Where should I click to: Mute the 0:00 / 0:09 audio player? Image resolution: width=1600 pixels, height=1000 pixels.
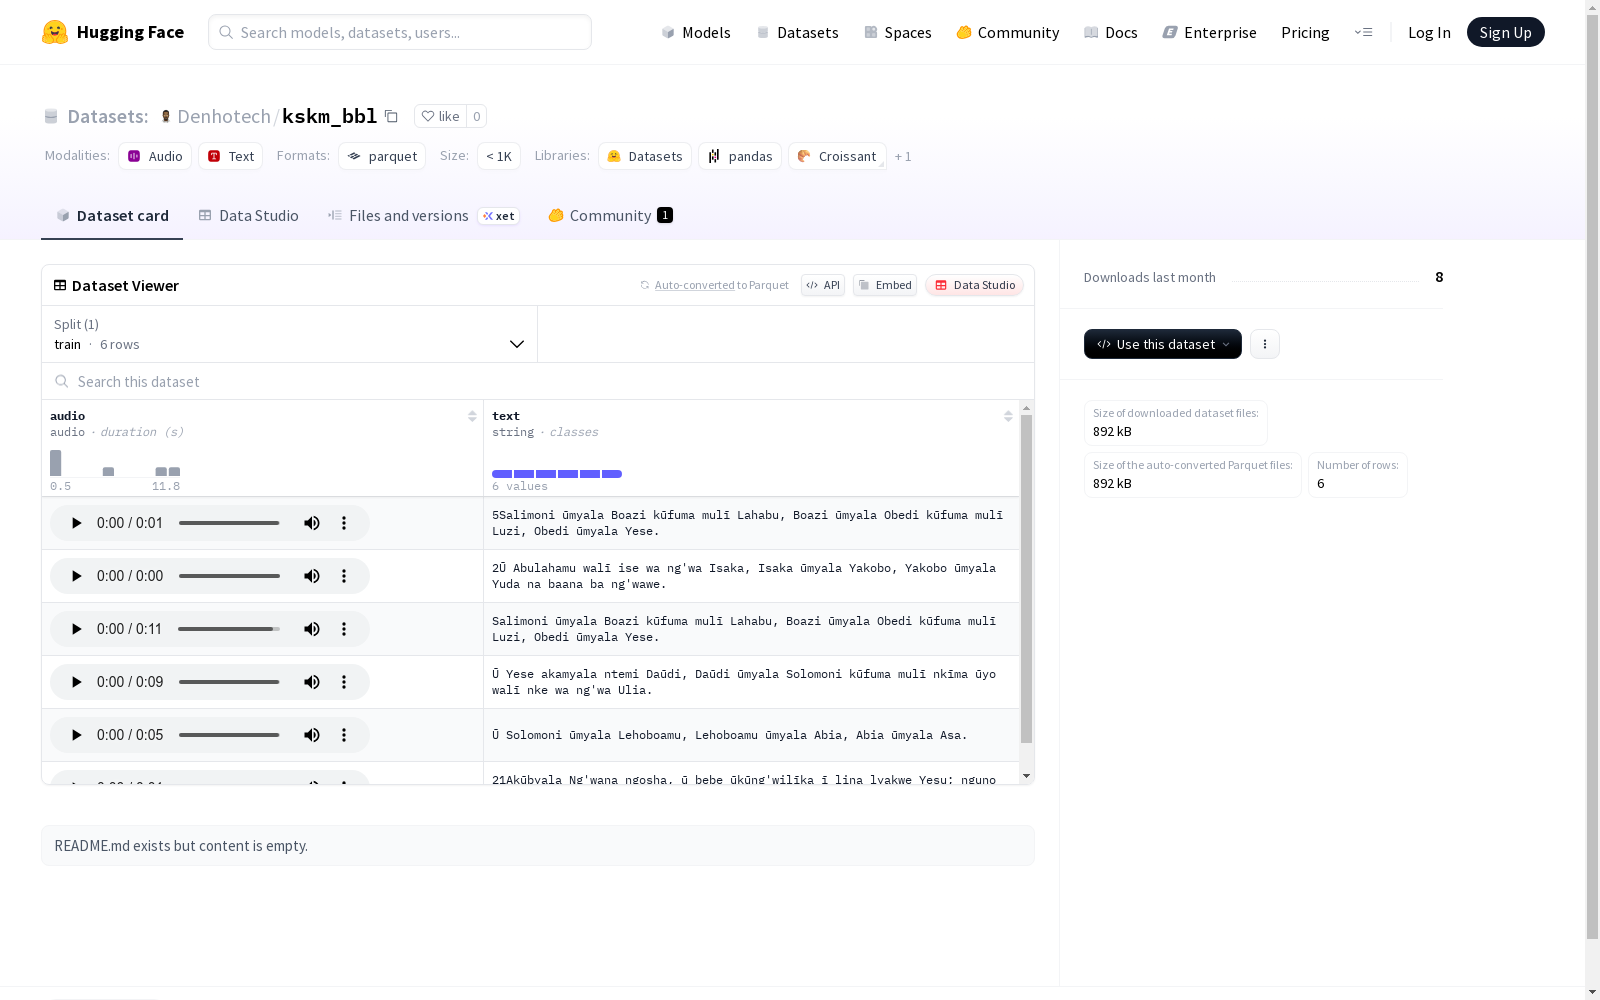click(312, 682)
